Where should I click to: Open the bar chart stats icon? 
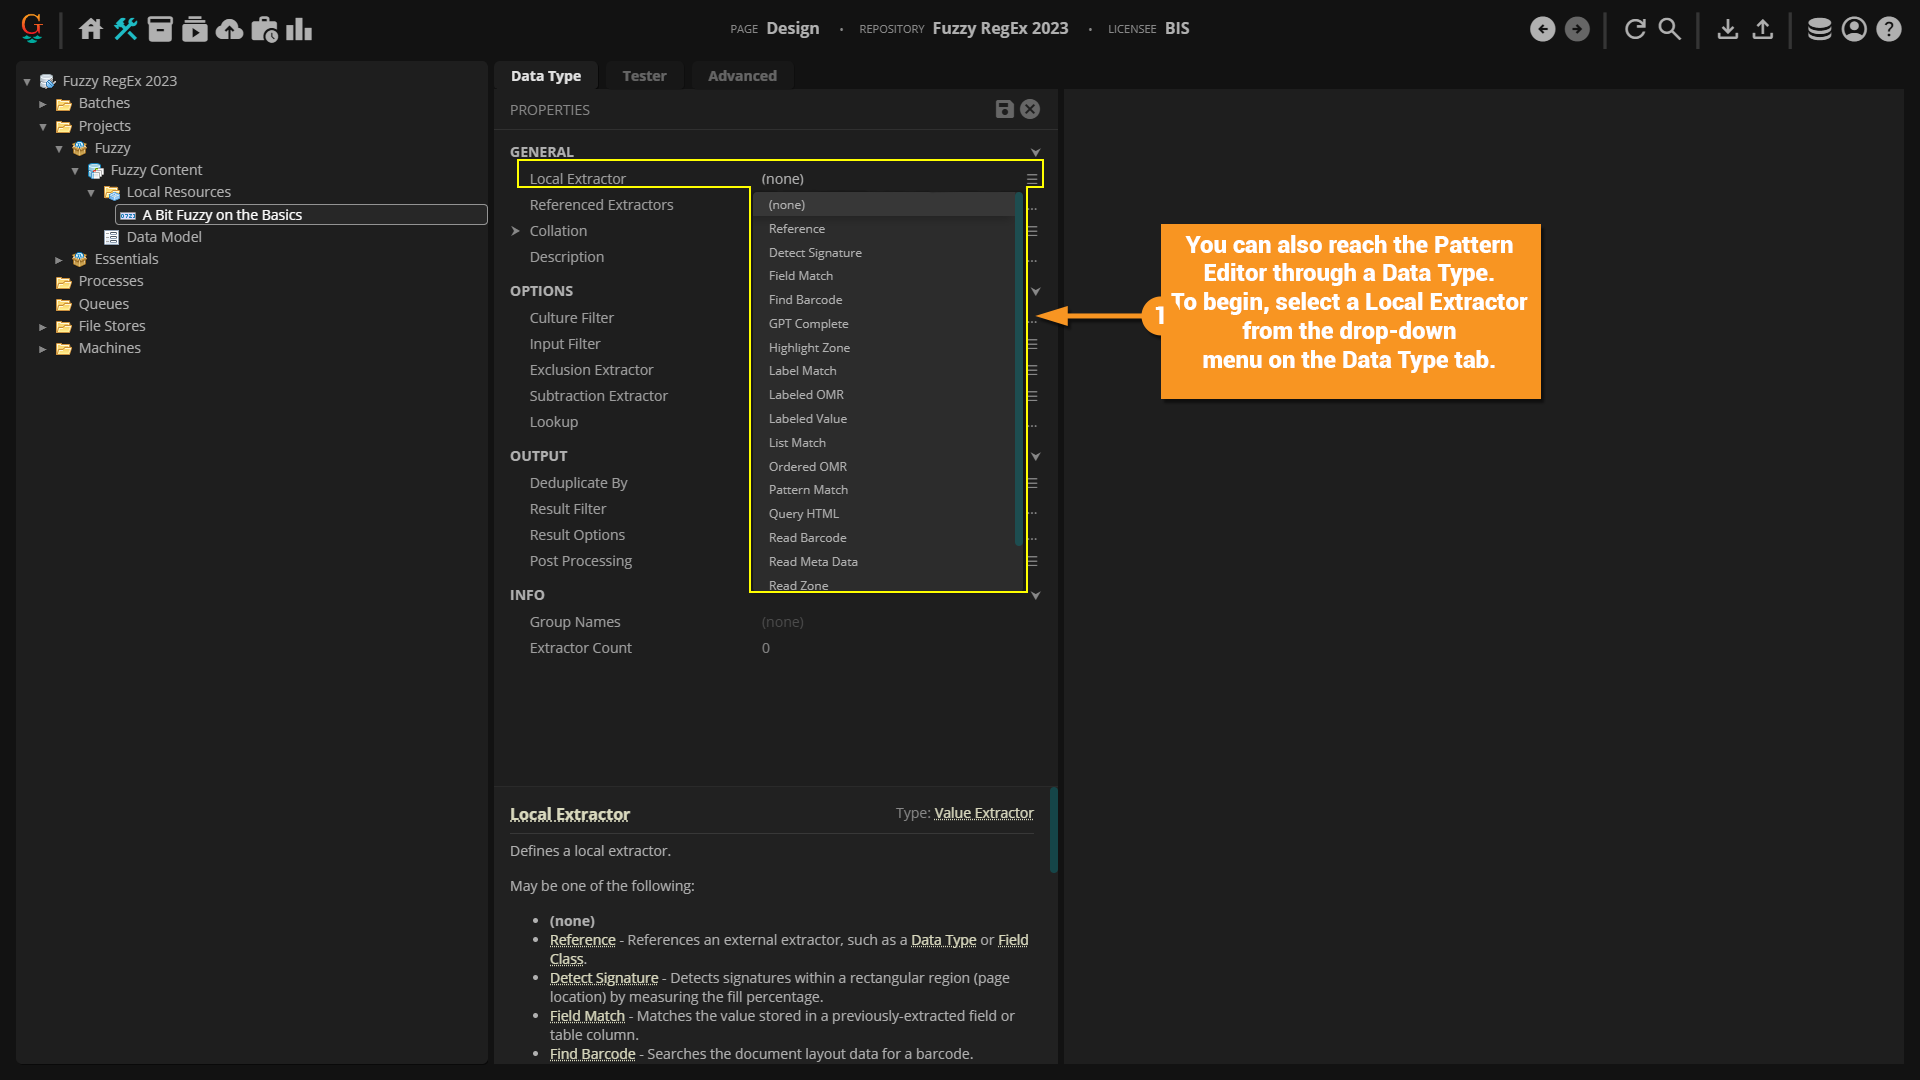299,29
